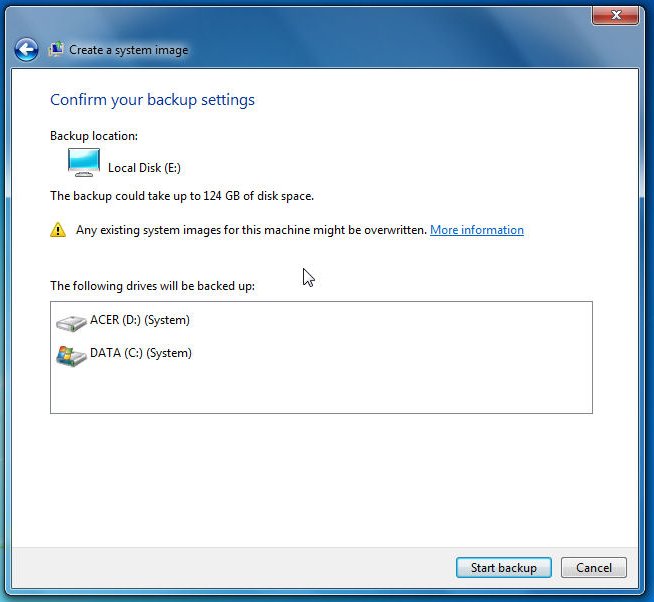Click 'The following drives will be backed up' label
Viewport: 654px width, 602px height.
[152, 286]
